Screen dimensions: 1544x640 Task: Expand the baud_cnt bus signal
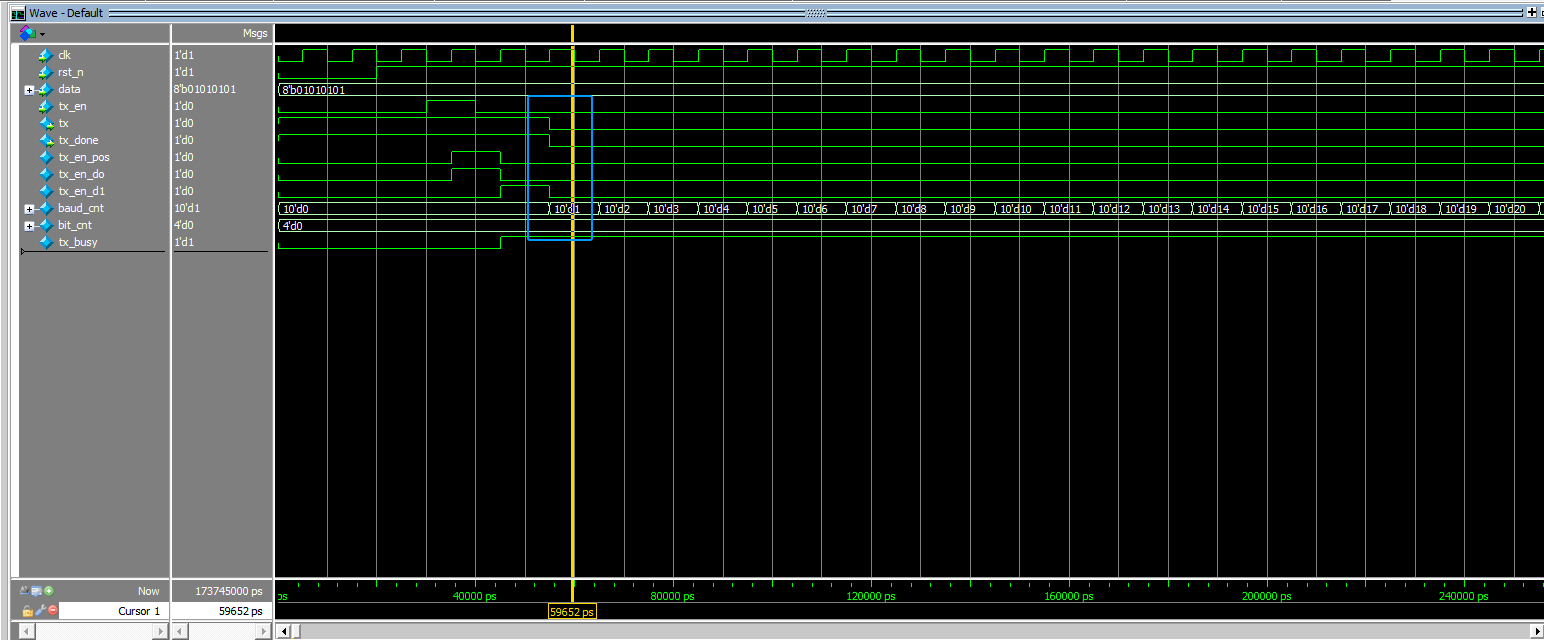30,209
